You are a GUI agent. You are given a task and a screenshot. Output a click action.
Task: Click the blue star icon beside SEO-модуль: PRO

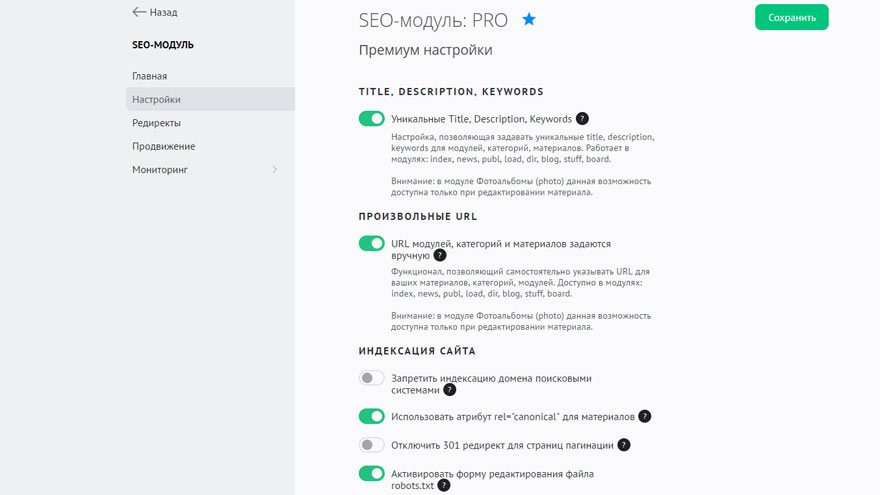pos(529,20)
